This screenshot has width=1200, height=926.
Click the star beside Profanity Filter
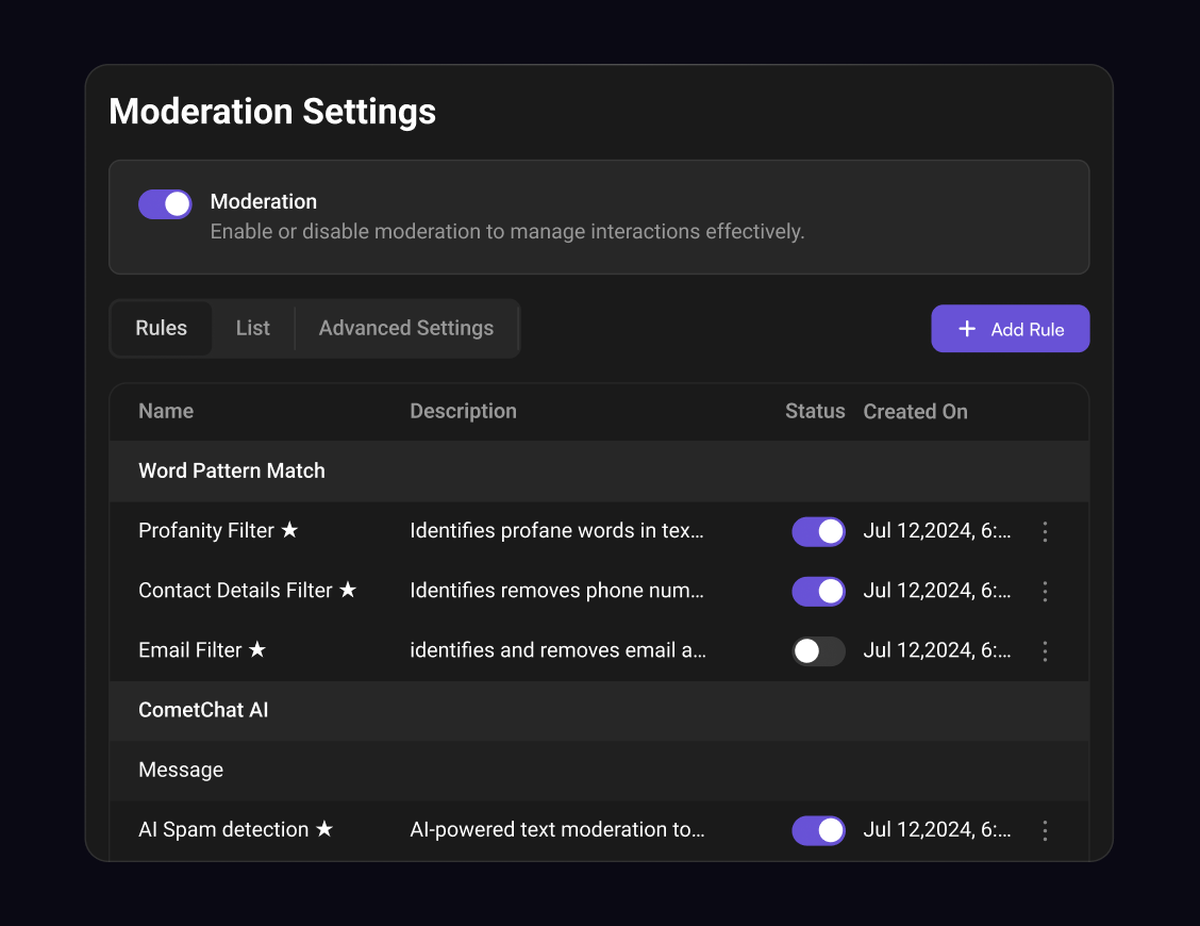click(x=289, y=530)
